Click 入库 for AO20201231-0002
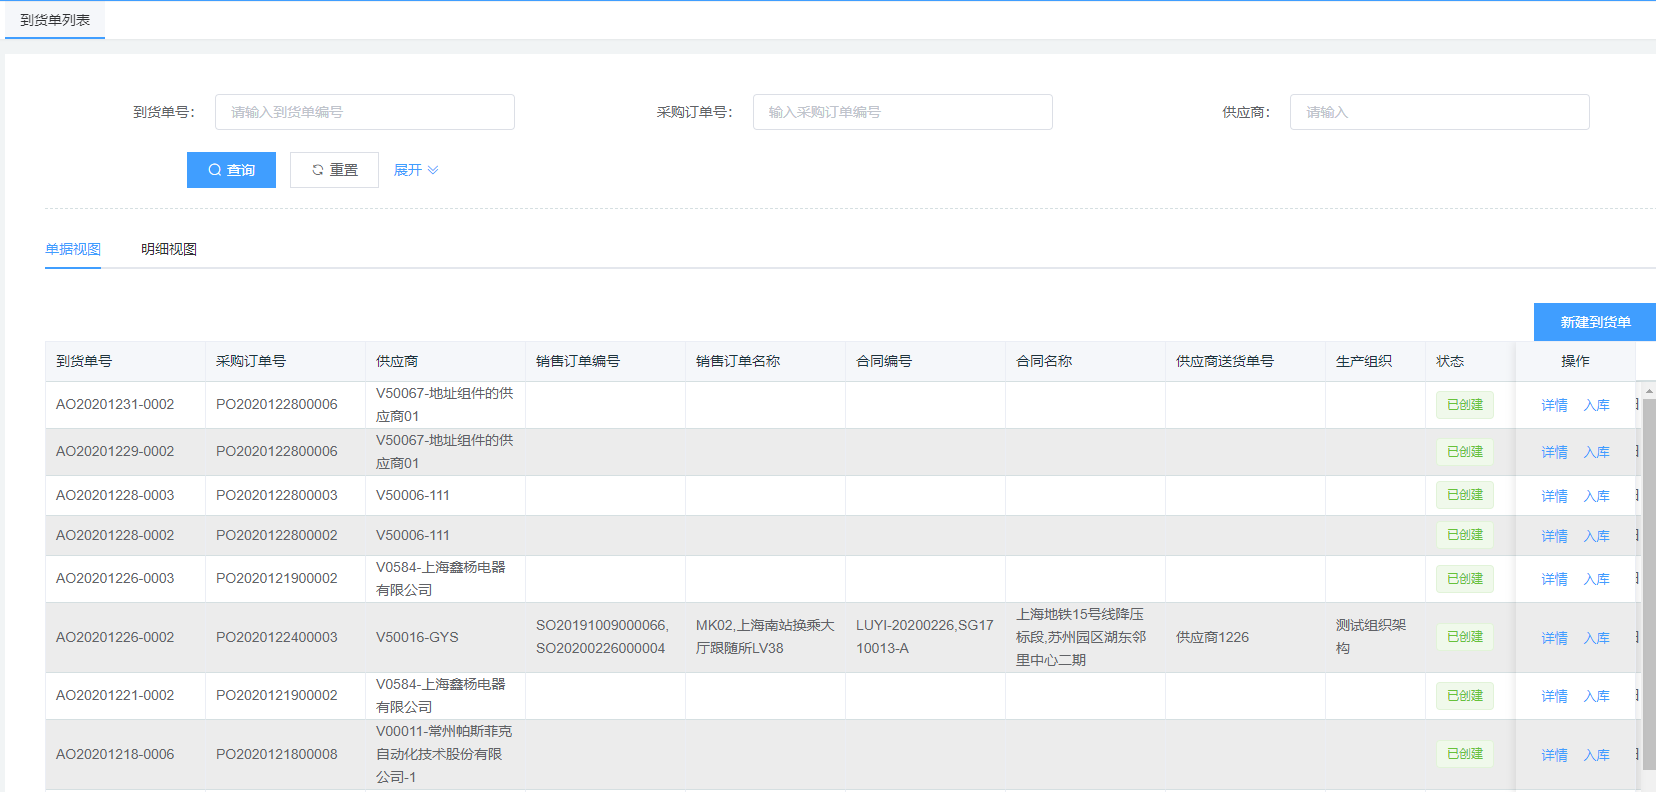The image size is (1656, 792). (1596, 405)
